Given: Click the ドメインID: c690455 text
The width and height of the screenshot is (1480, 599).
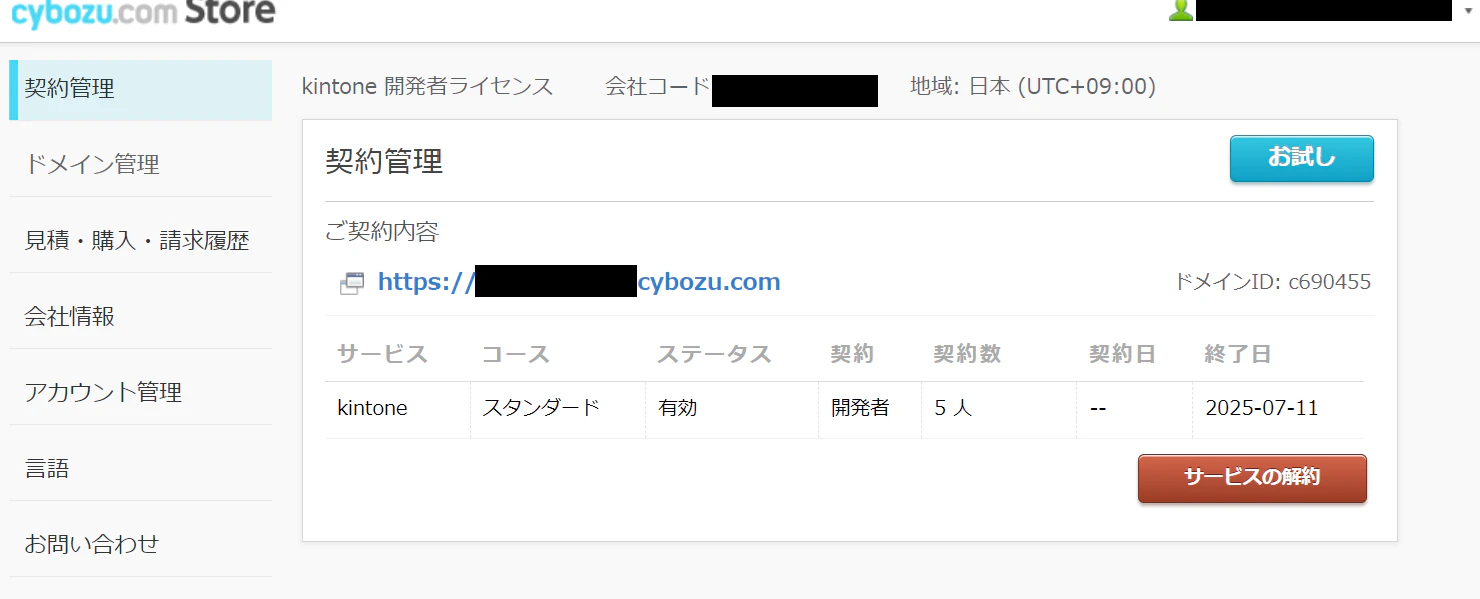Looking at the screenshot, I should 1272,282.
